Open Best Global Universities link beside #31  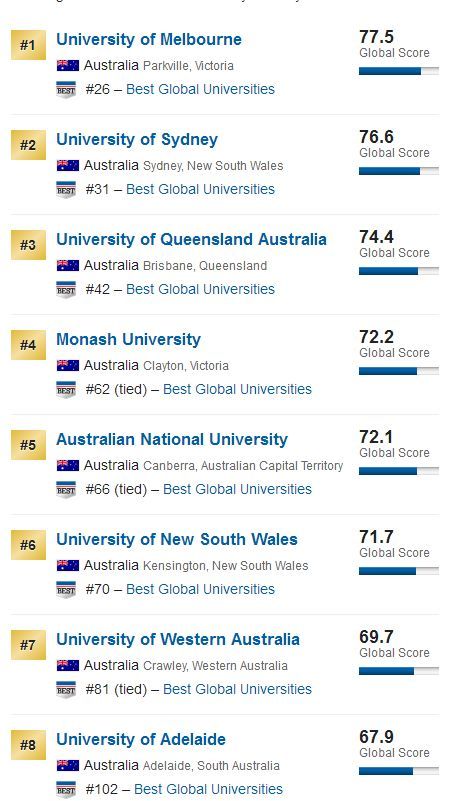(200, 190)
